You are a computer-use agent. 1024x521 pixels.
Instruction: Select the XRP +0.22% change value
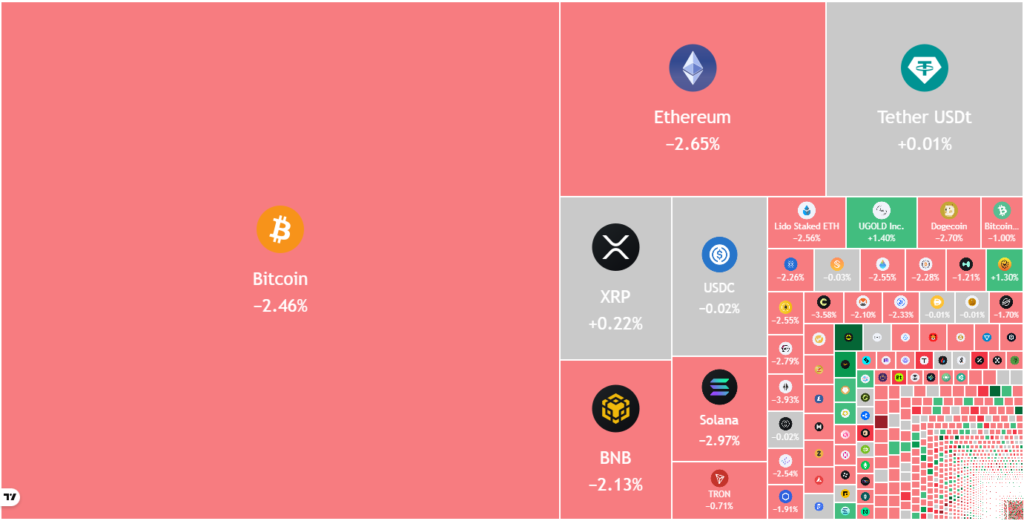[x=615, y=323]
